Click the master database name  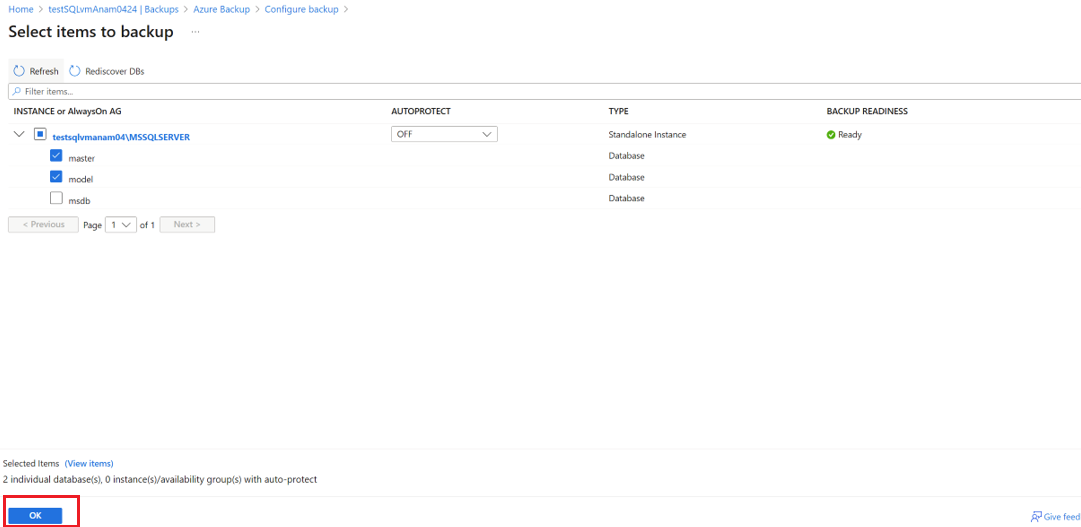click(81, 159)
